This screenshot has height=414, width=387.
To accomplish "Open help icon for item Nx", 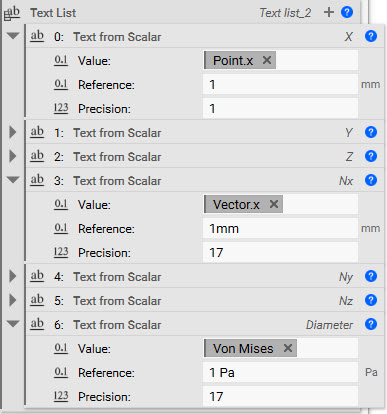I will (371, 180).
